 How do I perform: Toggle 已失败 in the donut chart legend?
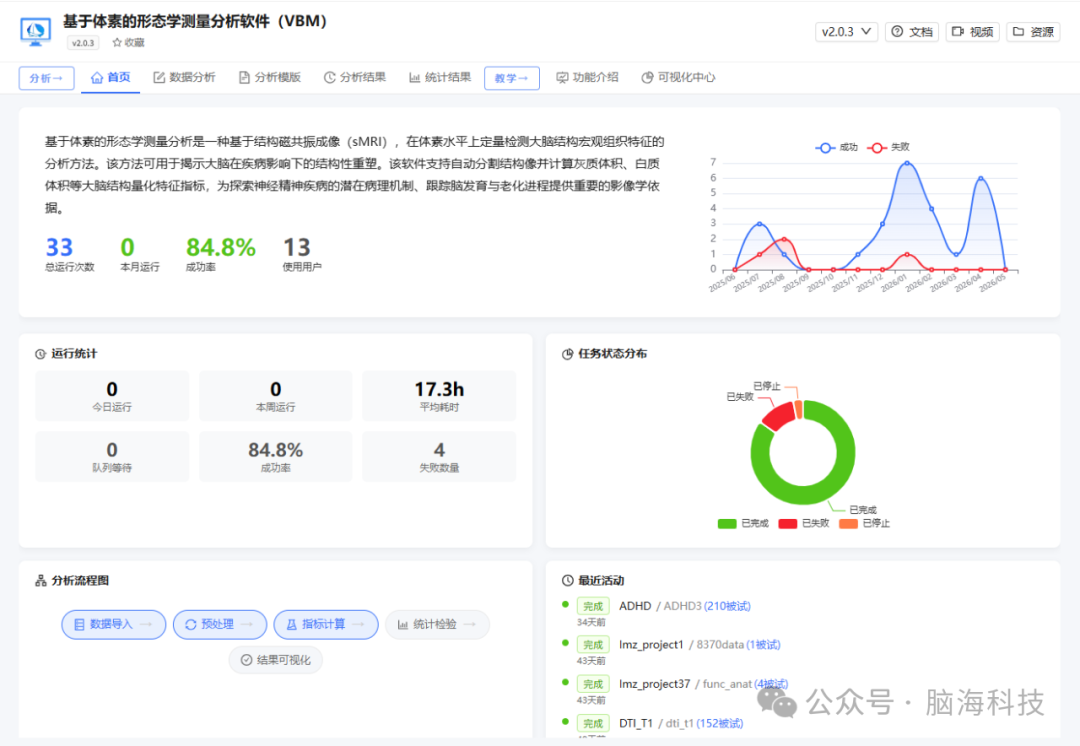pyautogui.click(x=804, y=524)
